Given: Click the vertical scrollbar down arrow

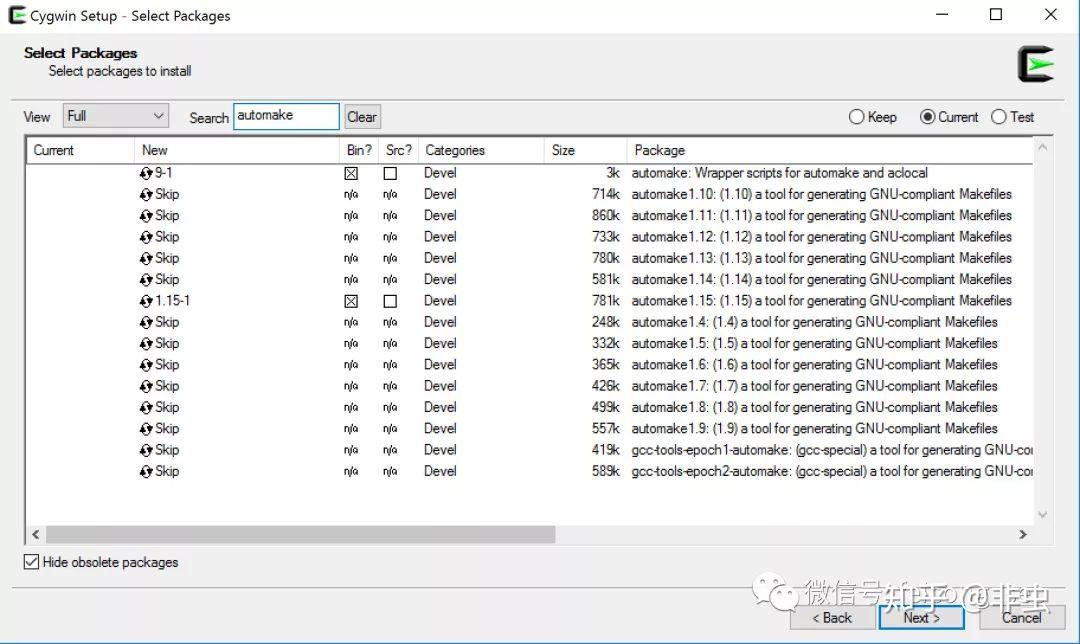Looking at the screenshot, I should tap(1042, 515).
